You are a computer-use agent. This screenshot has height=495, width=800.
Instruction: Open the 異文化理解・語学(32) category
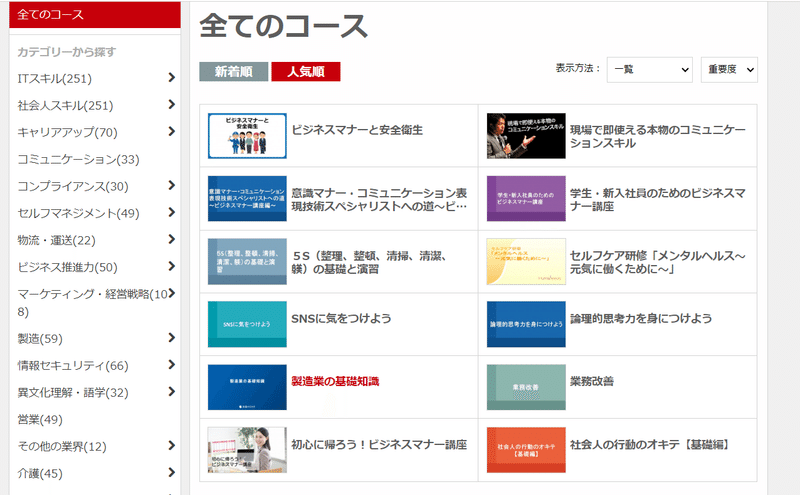(73, 393)
